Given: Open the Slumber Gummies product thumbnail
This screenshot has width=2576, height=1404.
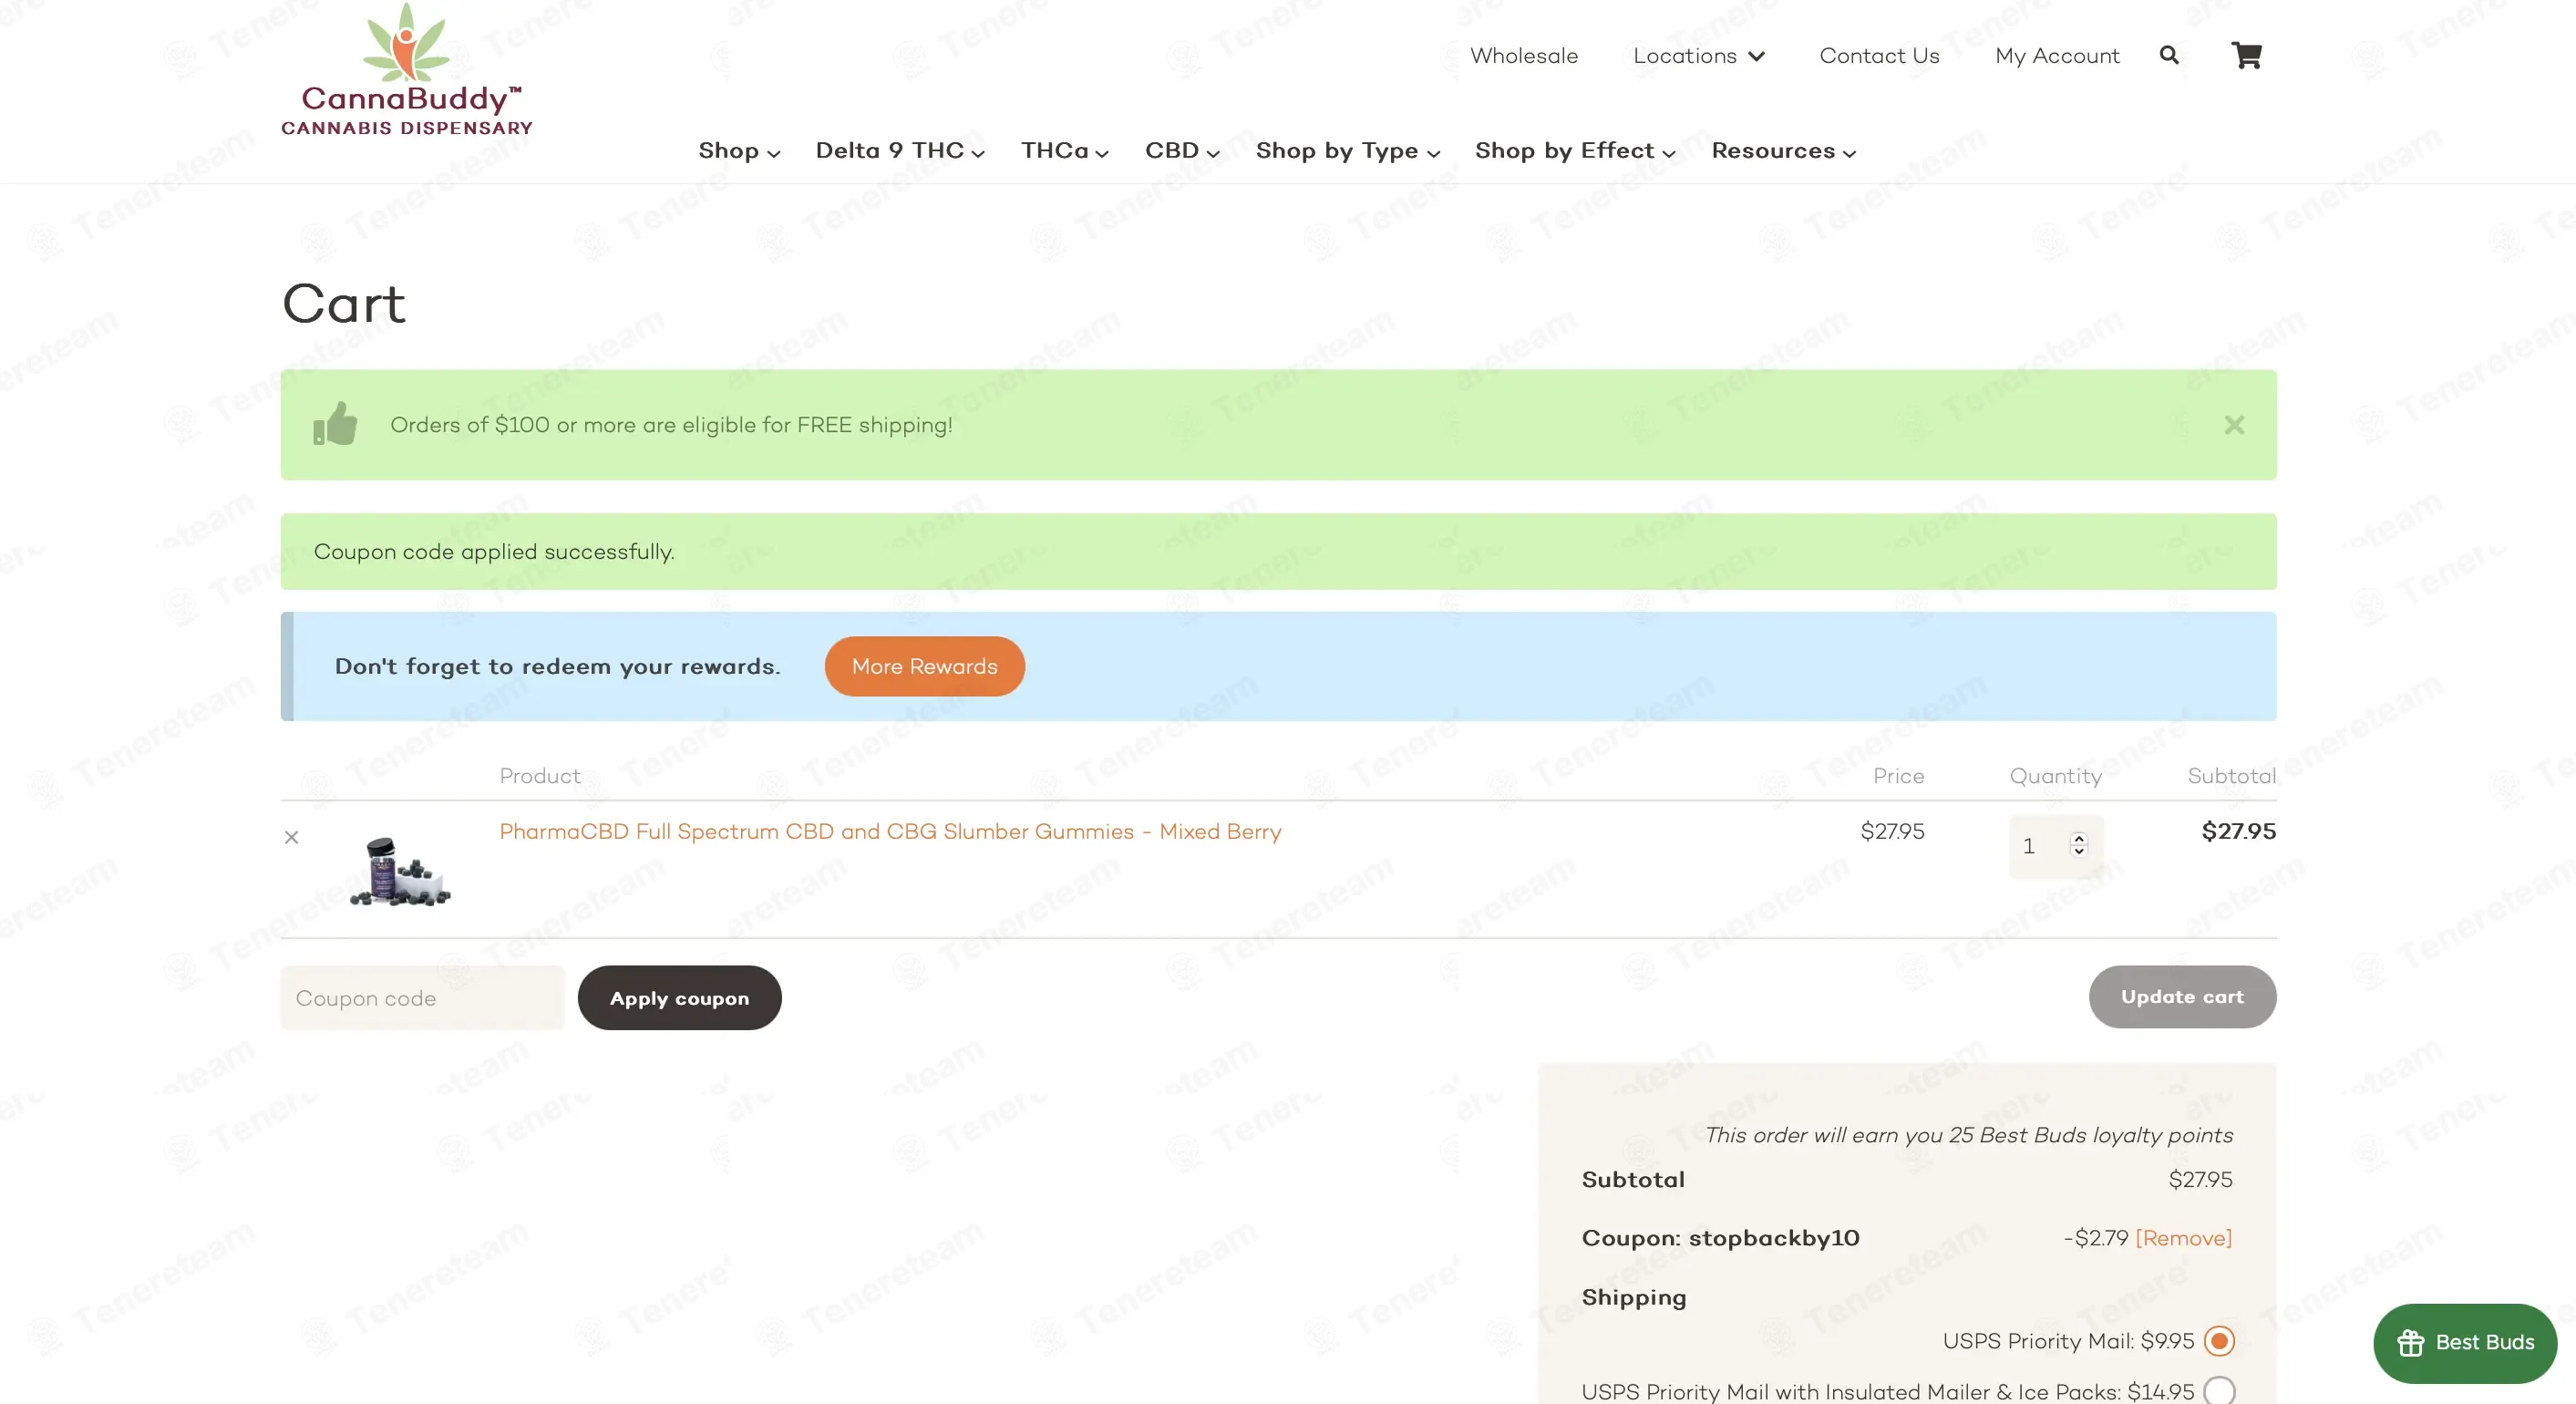Looking at the screenshot, I should pyautogui.click(x=400, y=871).
